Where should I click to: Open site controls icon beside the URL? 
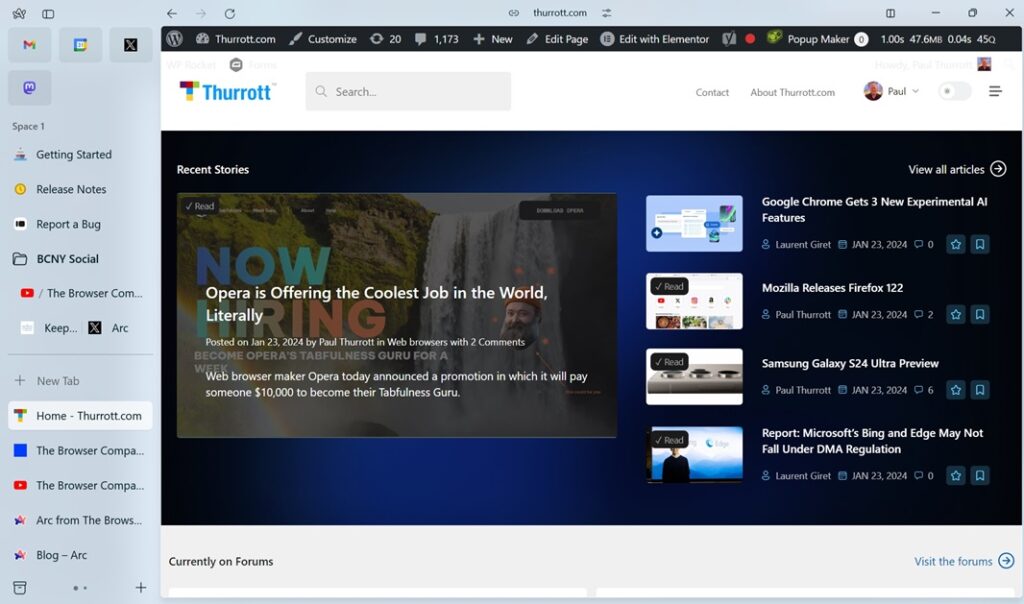pyautogui.click(x=607, y=13)
